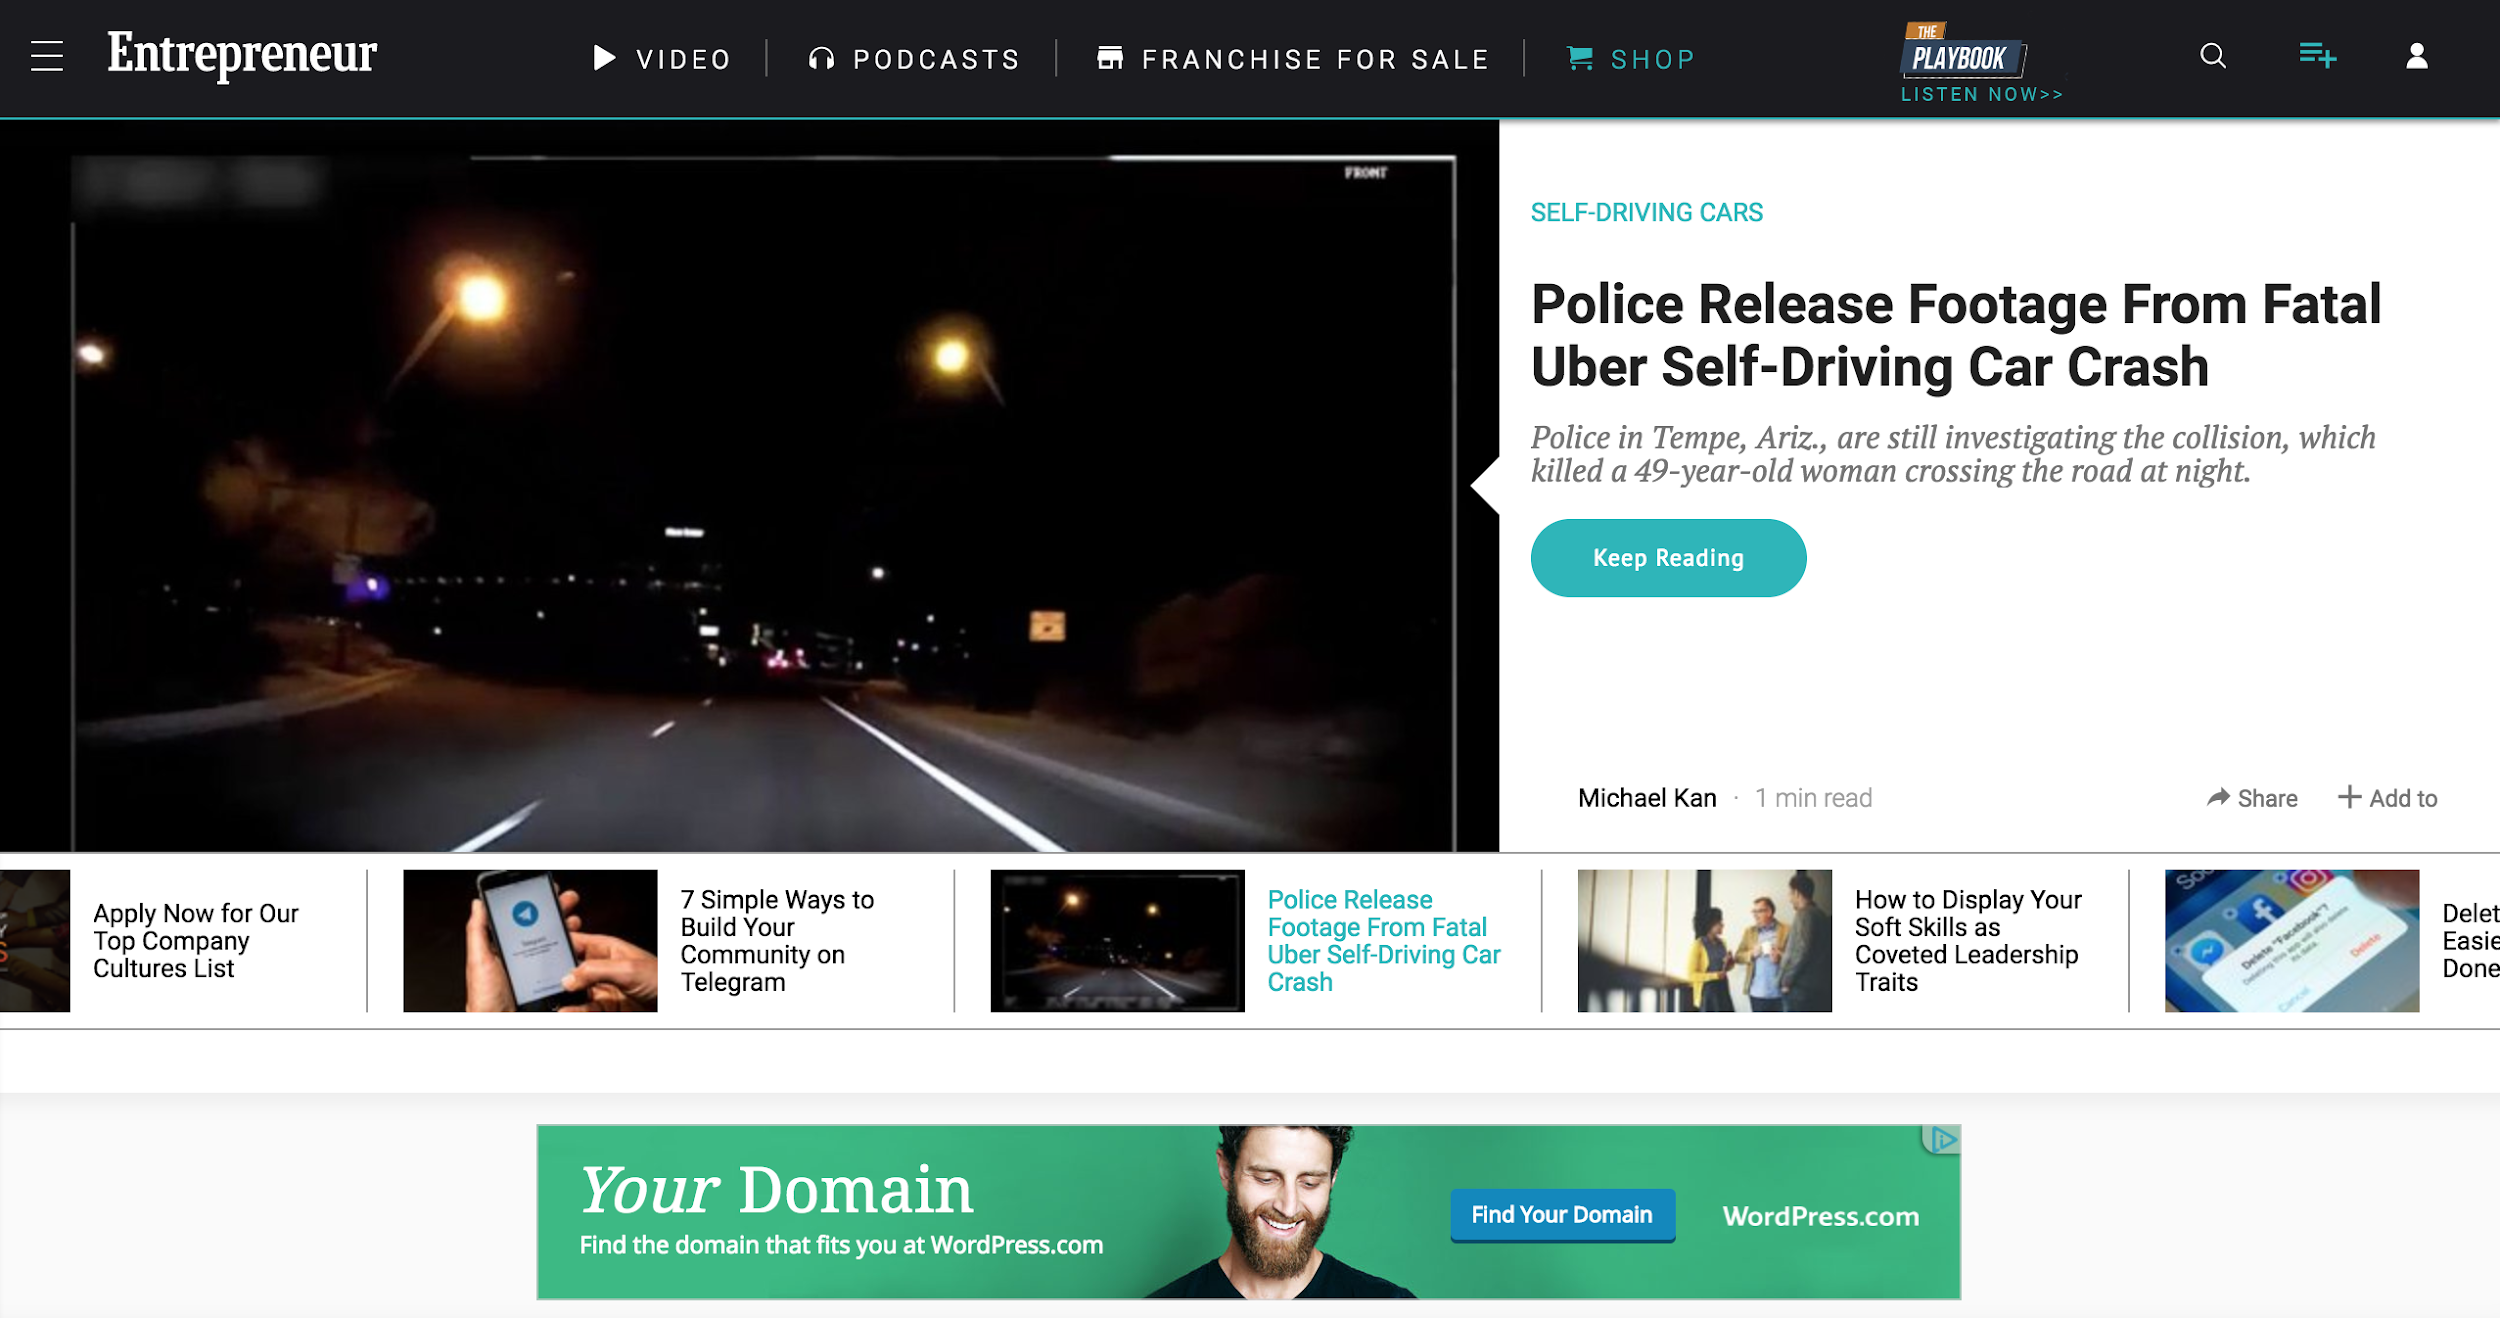Click Listen Now under Playbook
The height and width of the screenshot is (1318, 2500).
[x=1981, y=95]
